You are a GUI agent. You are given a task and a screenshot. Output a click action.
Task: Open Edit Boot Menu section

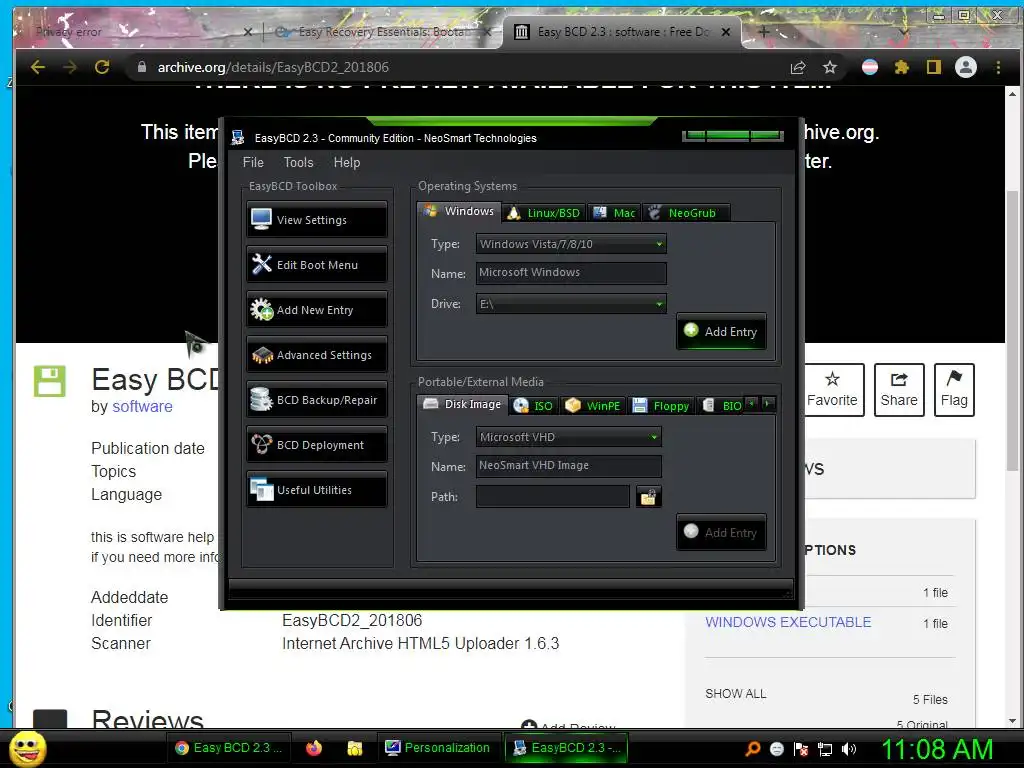[x=317, y=264]
